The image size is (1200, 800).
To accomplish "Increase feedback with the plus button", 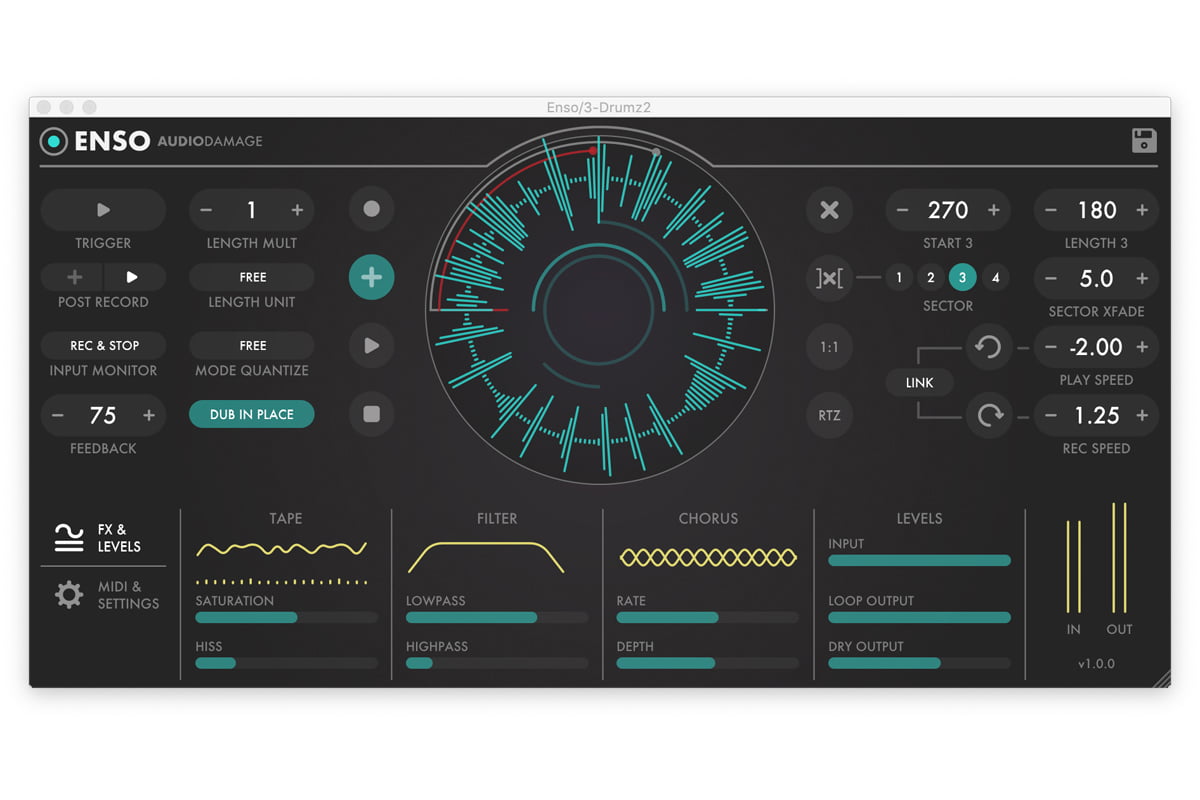I will [149, 415].
